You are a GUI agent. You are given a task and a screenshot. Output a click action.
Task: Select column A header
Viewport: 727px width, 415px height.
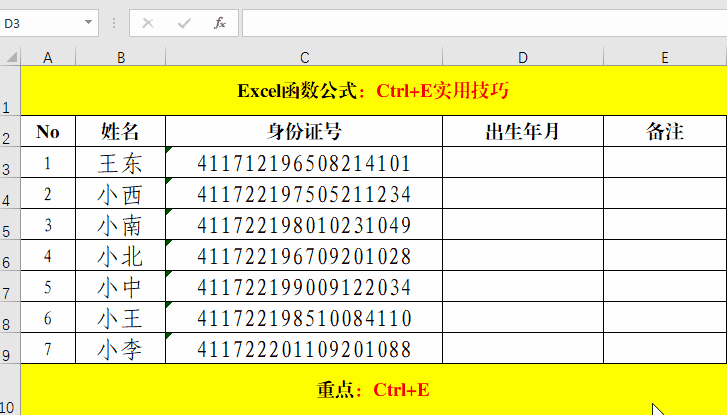tap(48, 57)
